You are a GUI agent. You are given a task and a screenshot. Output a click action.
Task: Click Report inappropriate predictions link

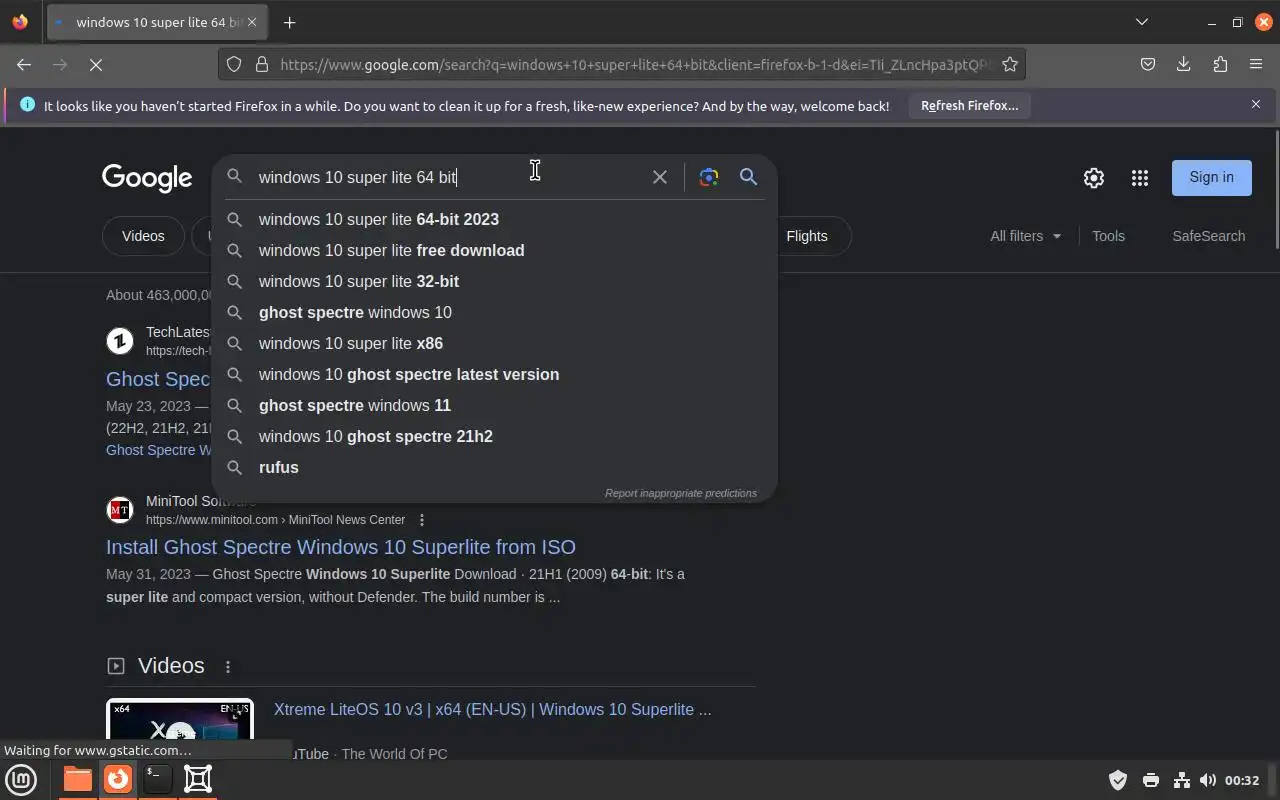coord(681,493)
